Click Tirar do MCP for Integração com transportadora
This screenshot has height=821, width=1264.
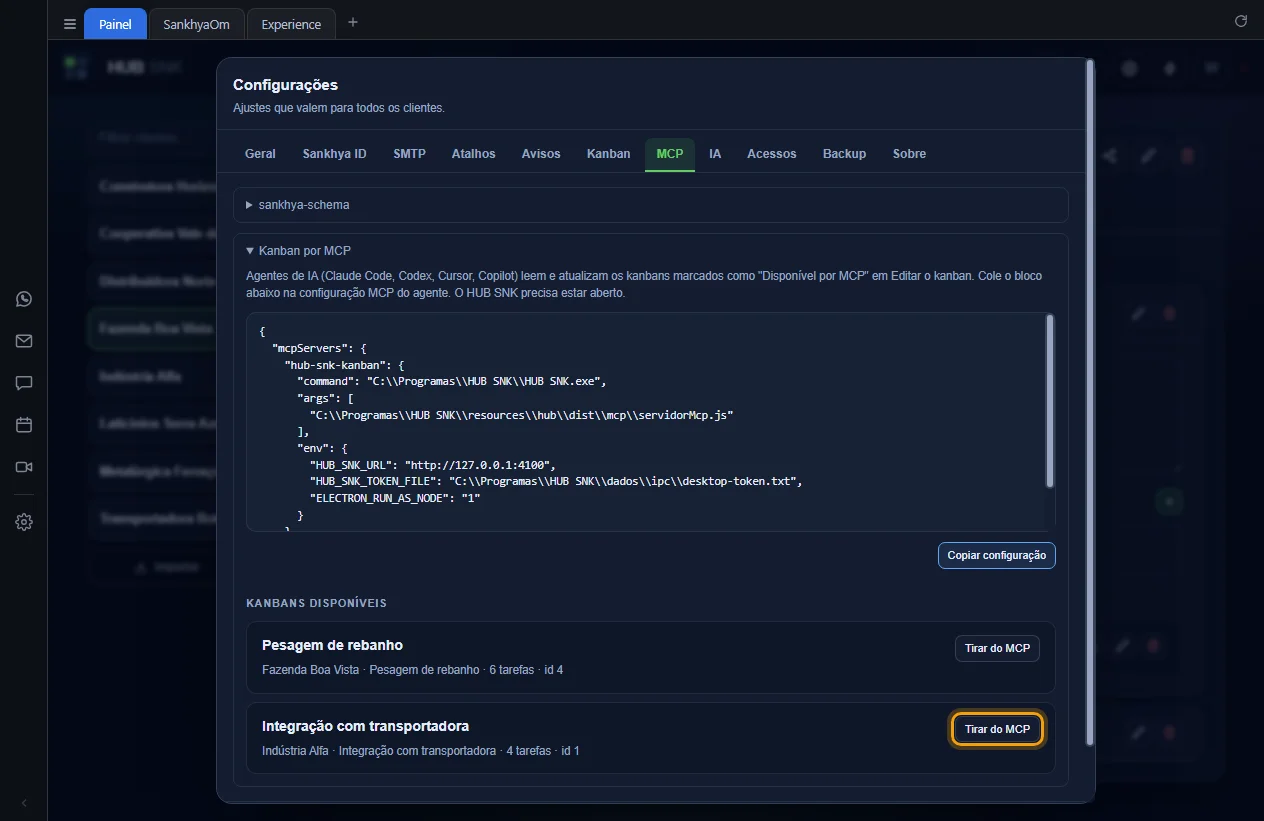(x=997, y=729)
